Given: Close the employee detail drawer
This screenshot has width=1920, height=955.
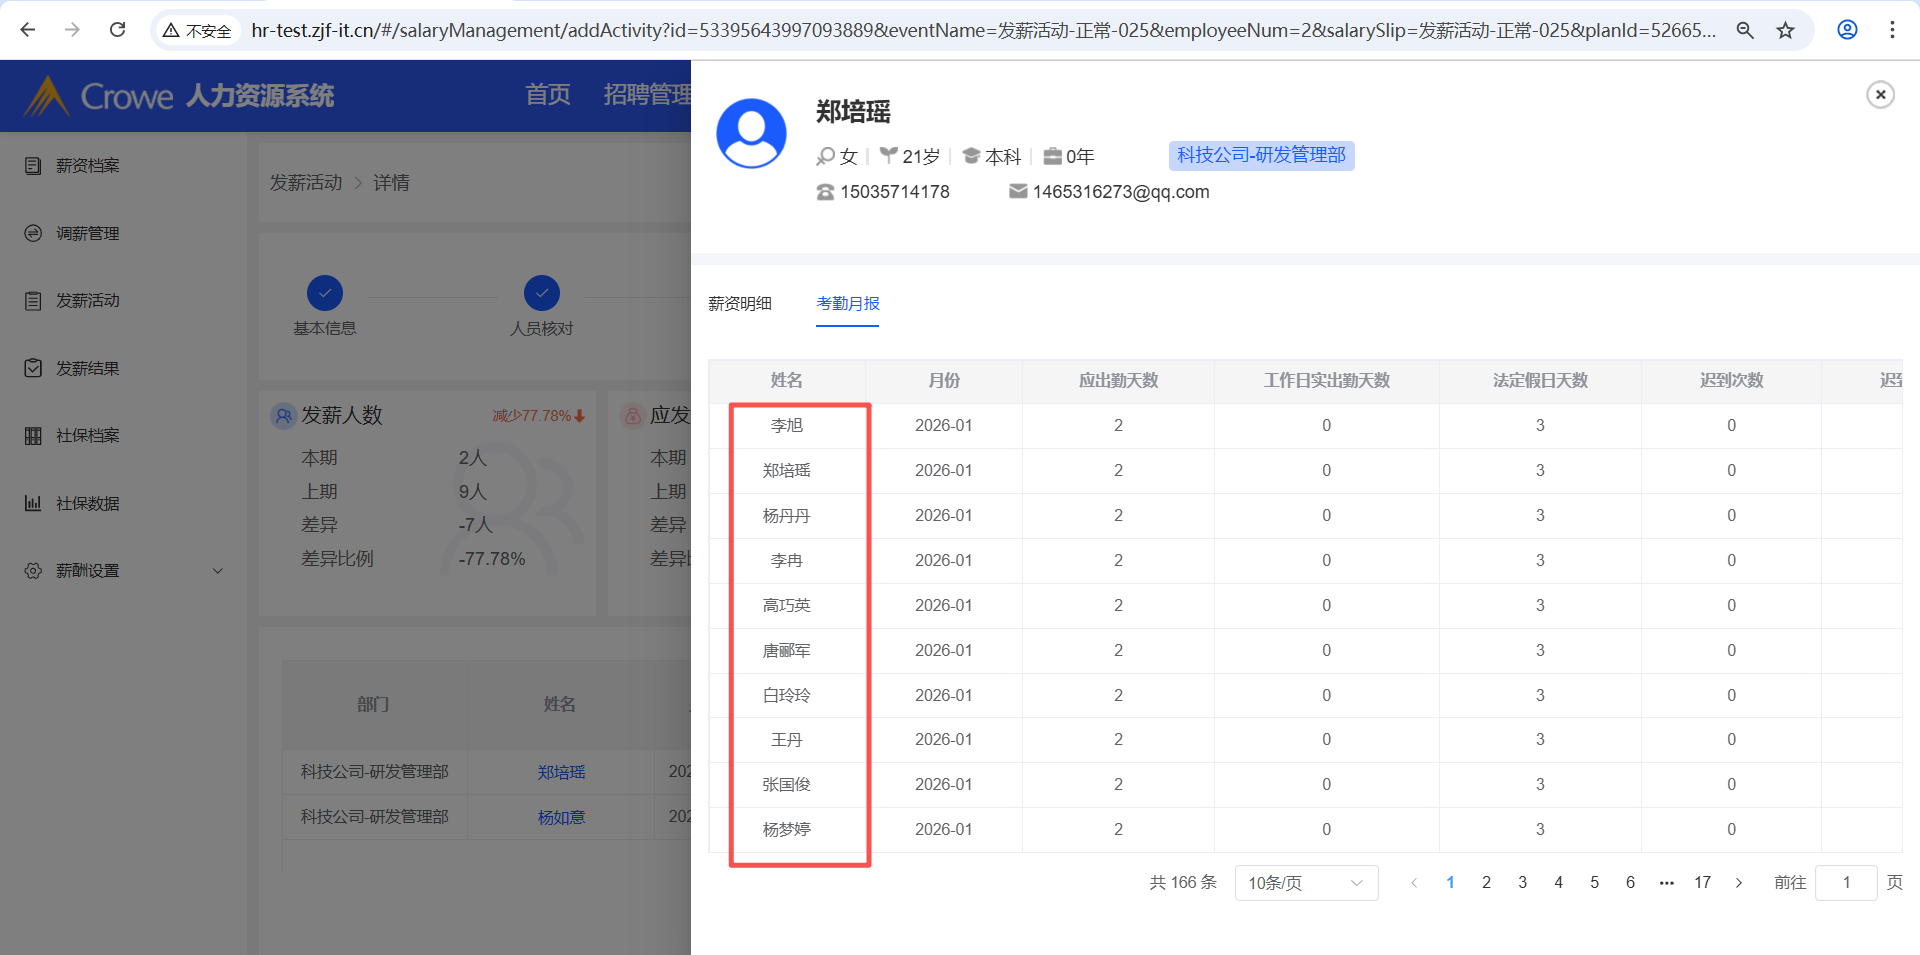Looking at the screenshot, I should tap(1880, 95).
